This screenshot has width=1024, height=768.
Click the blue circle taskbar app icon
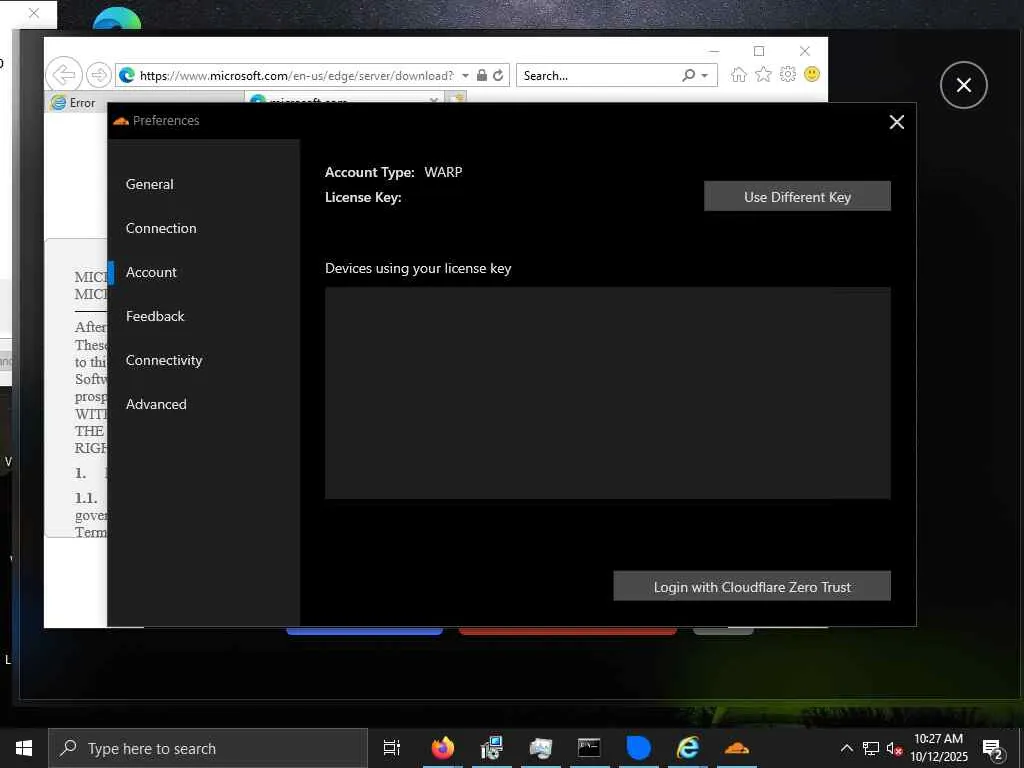click(638, 748)
